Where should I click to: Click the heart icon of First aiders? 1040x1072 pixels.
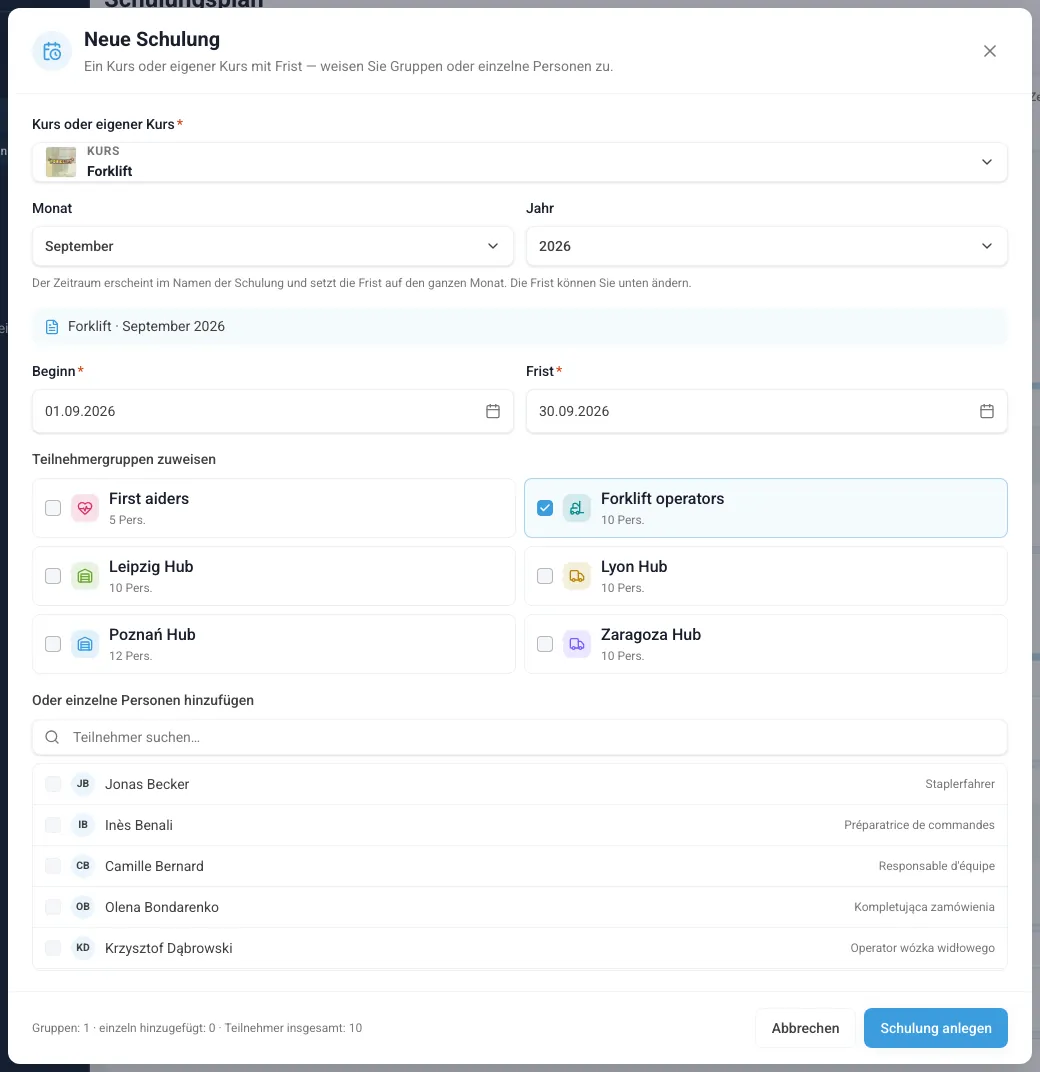(85, 508)
